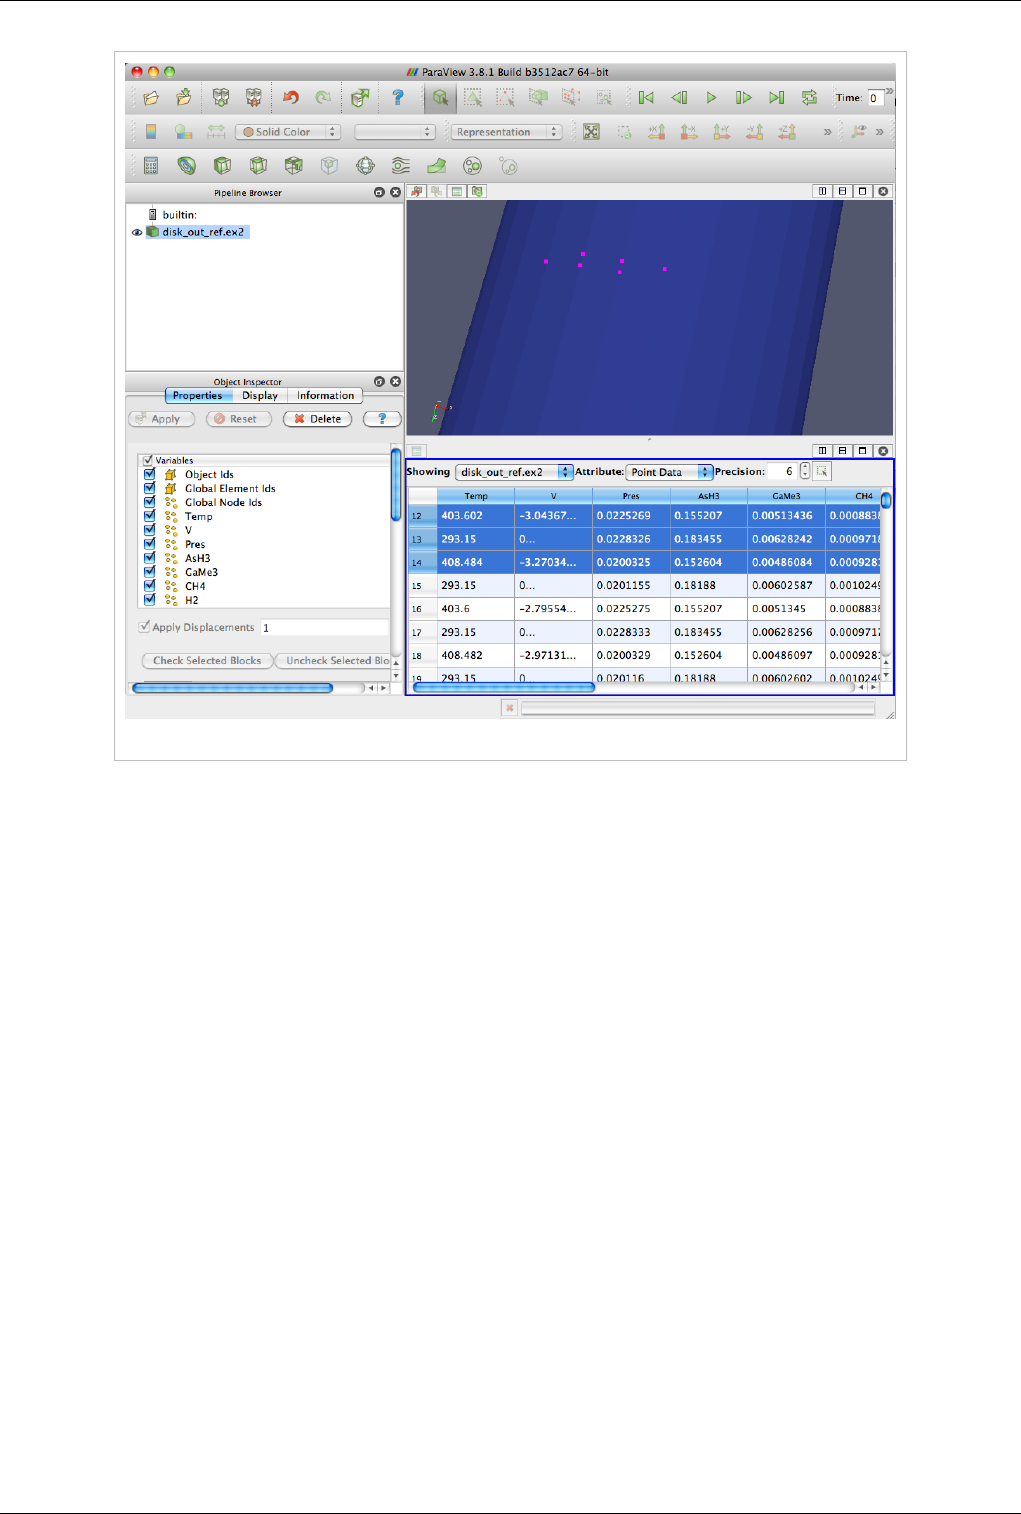
Task: Click the Temp column header
Action: [x=476, y=496]
